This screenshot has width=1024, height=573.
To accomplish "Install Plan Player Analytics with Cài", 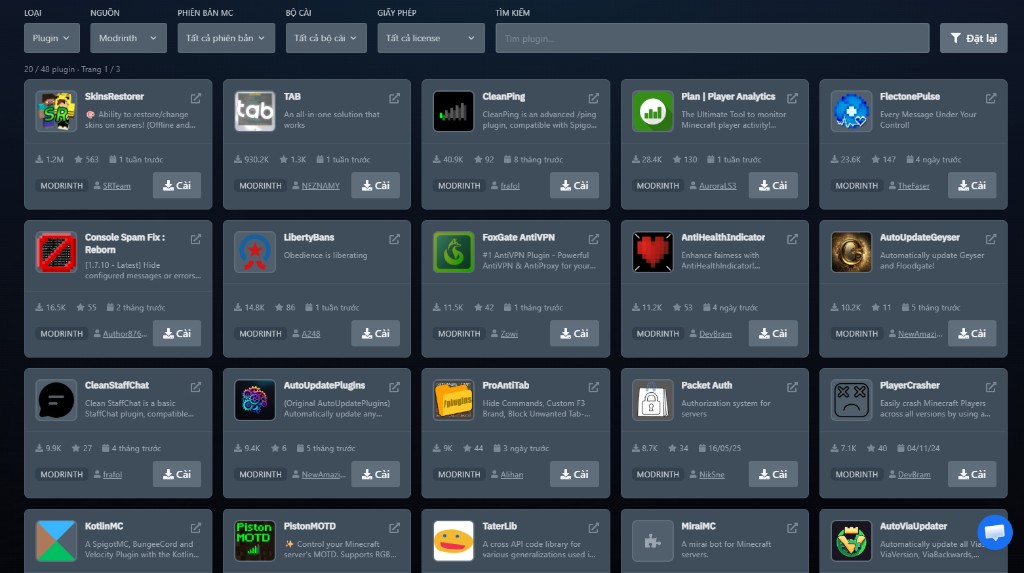I will tap(773, 186).
